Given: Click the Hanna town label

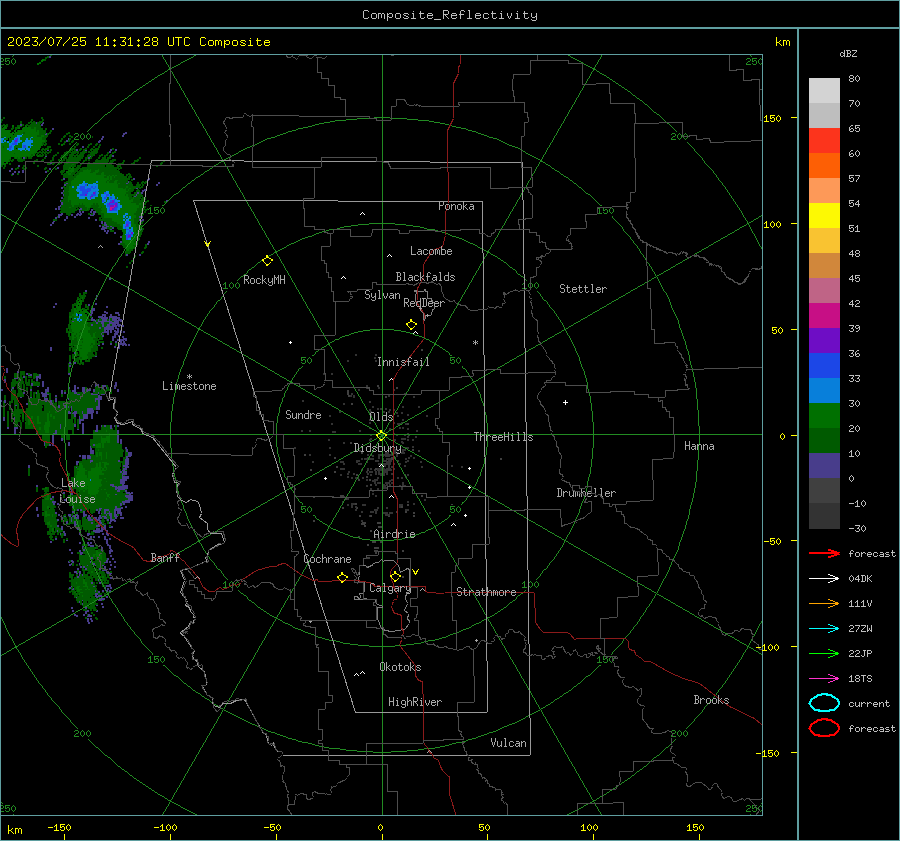Looking at the screenshot, I should (699, 446).
